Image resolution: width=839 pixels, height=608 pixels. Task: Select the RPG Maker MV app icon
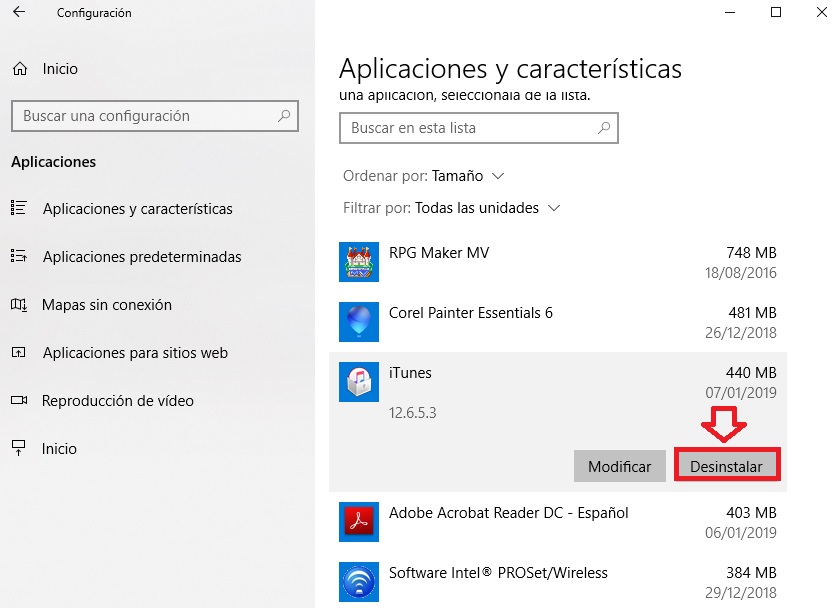(359, 262)
